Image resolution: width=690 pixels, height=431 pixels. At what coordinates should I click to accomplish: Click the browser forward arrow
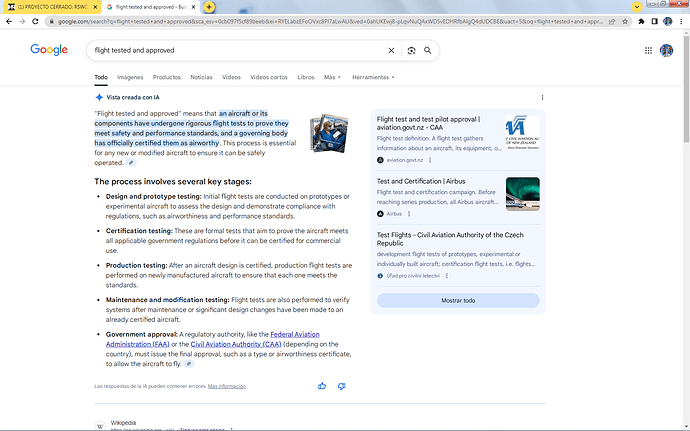click(x=22, y=21)
